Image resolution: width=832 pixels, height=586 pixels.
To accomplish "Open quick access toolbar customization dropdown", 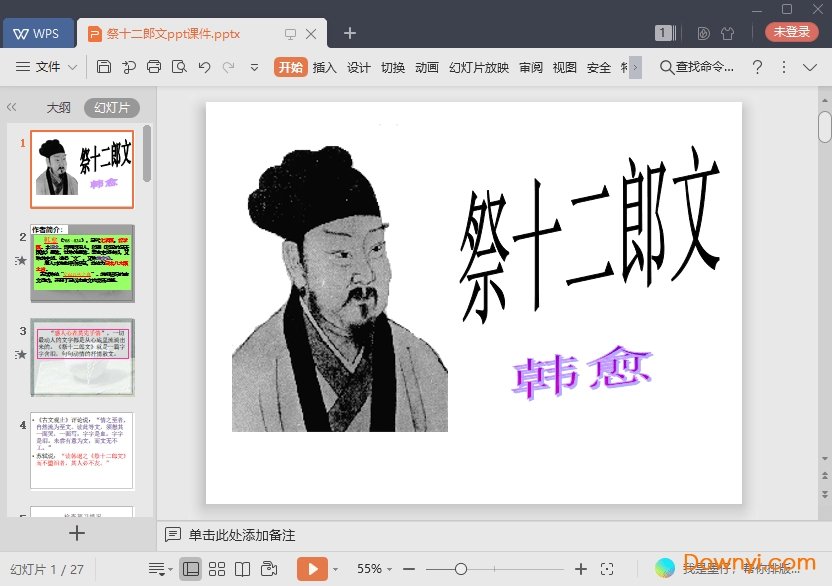I will [x=254, y=67].
